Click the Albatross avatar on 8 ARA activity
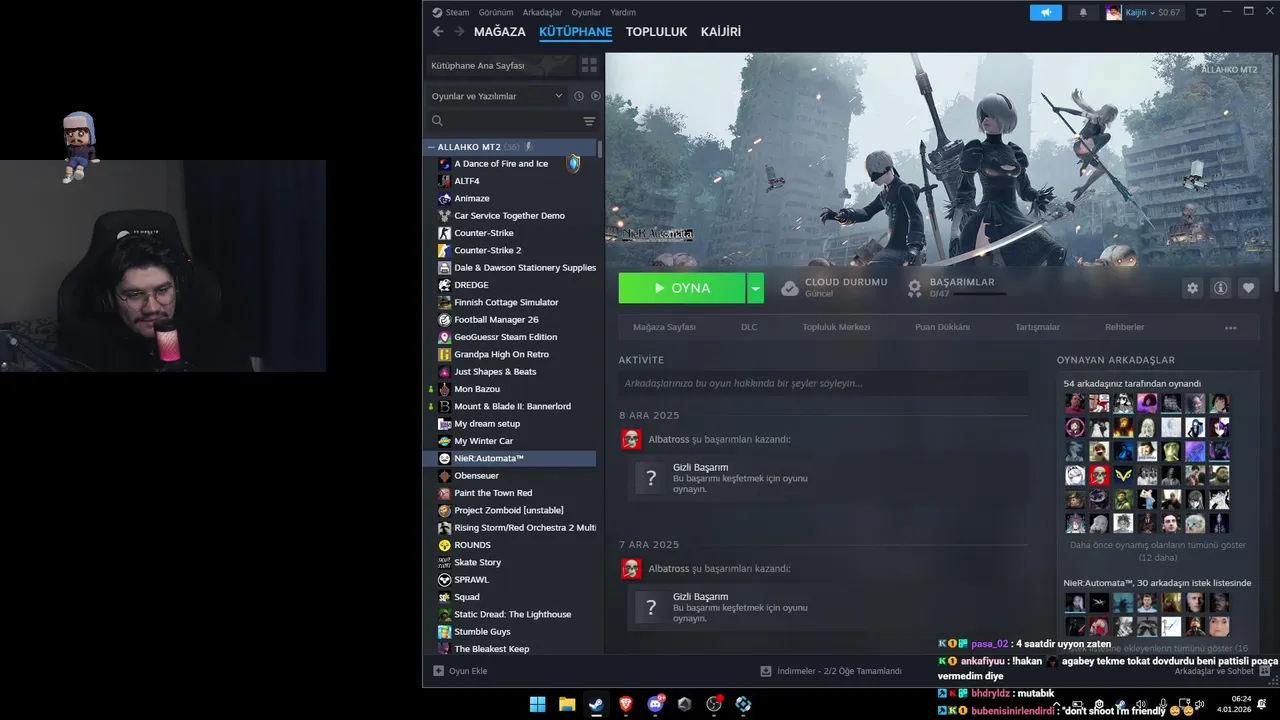Image resolution: width=1280 pixels, height=720 pixels. tap(631, 439)
